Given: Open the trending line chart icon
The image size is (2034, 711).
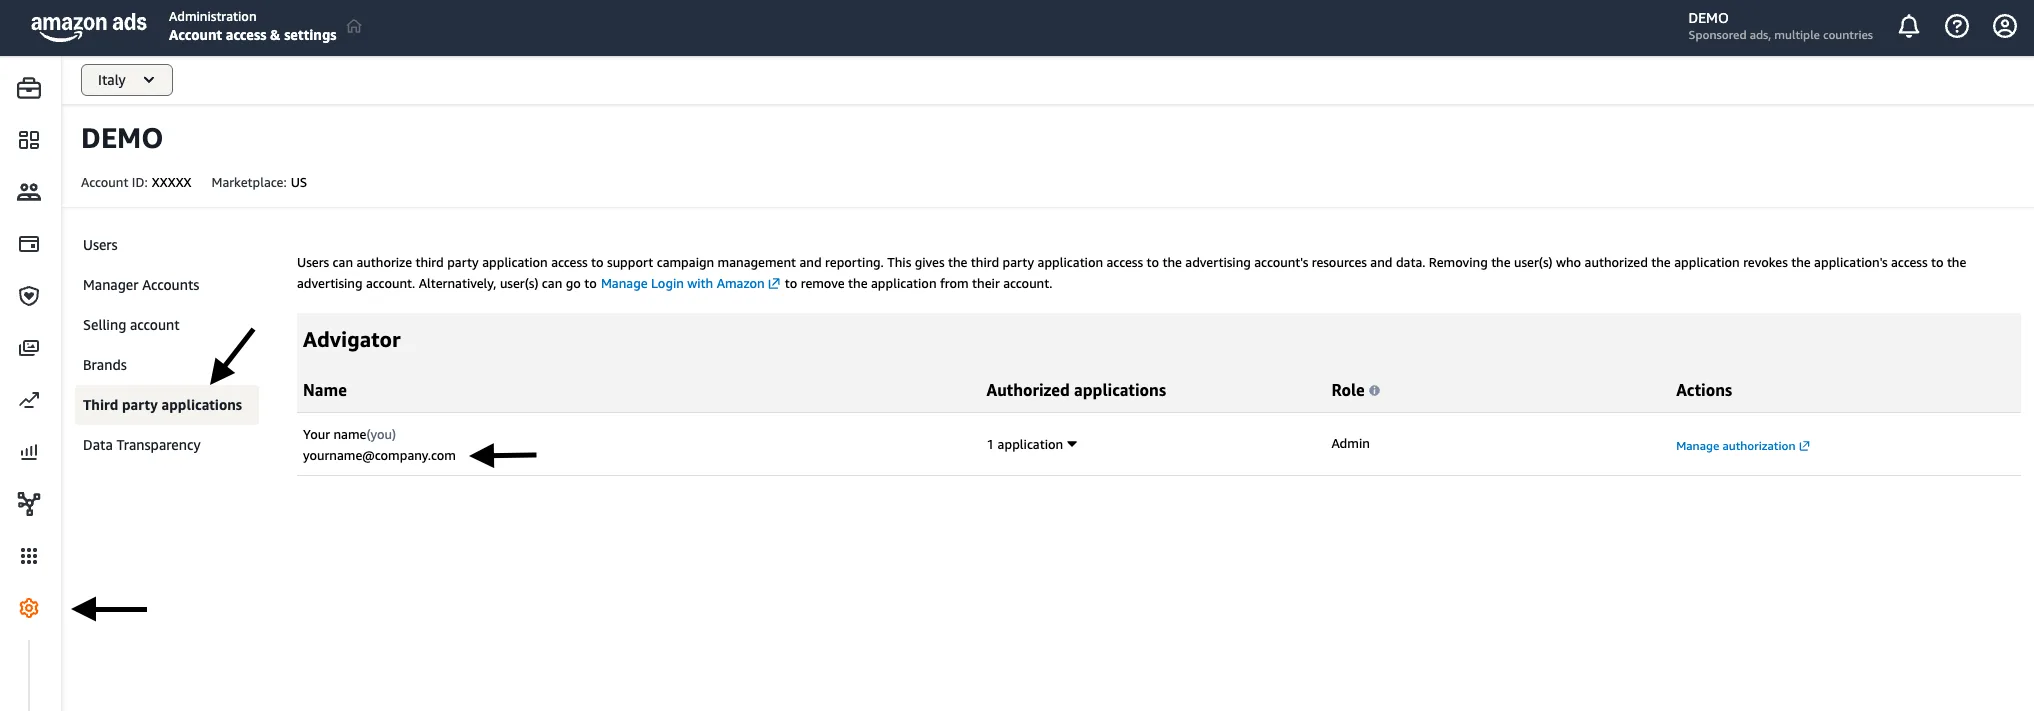Looking at the screenshot, I should 29,400.
